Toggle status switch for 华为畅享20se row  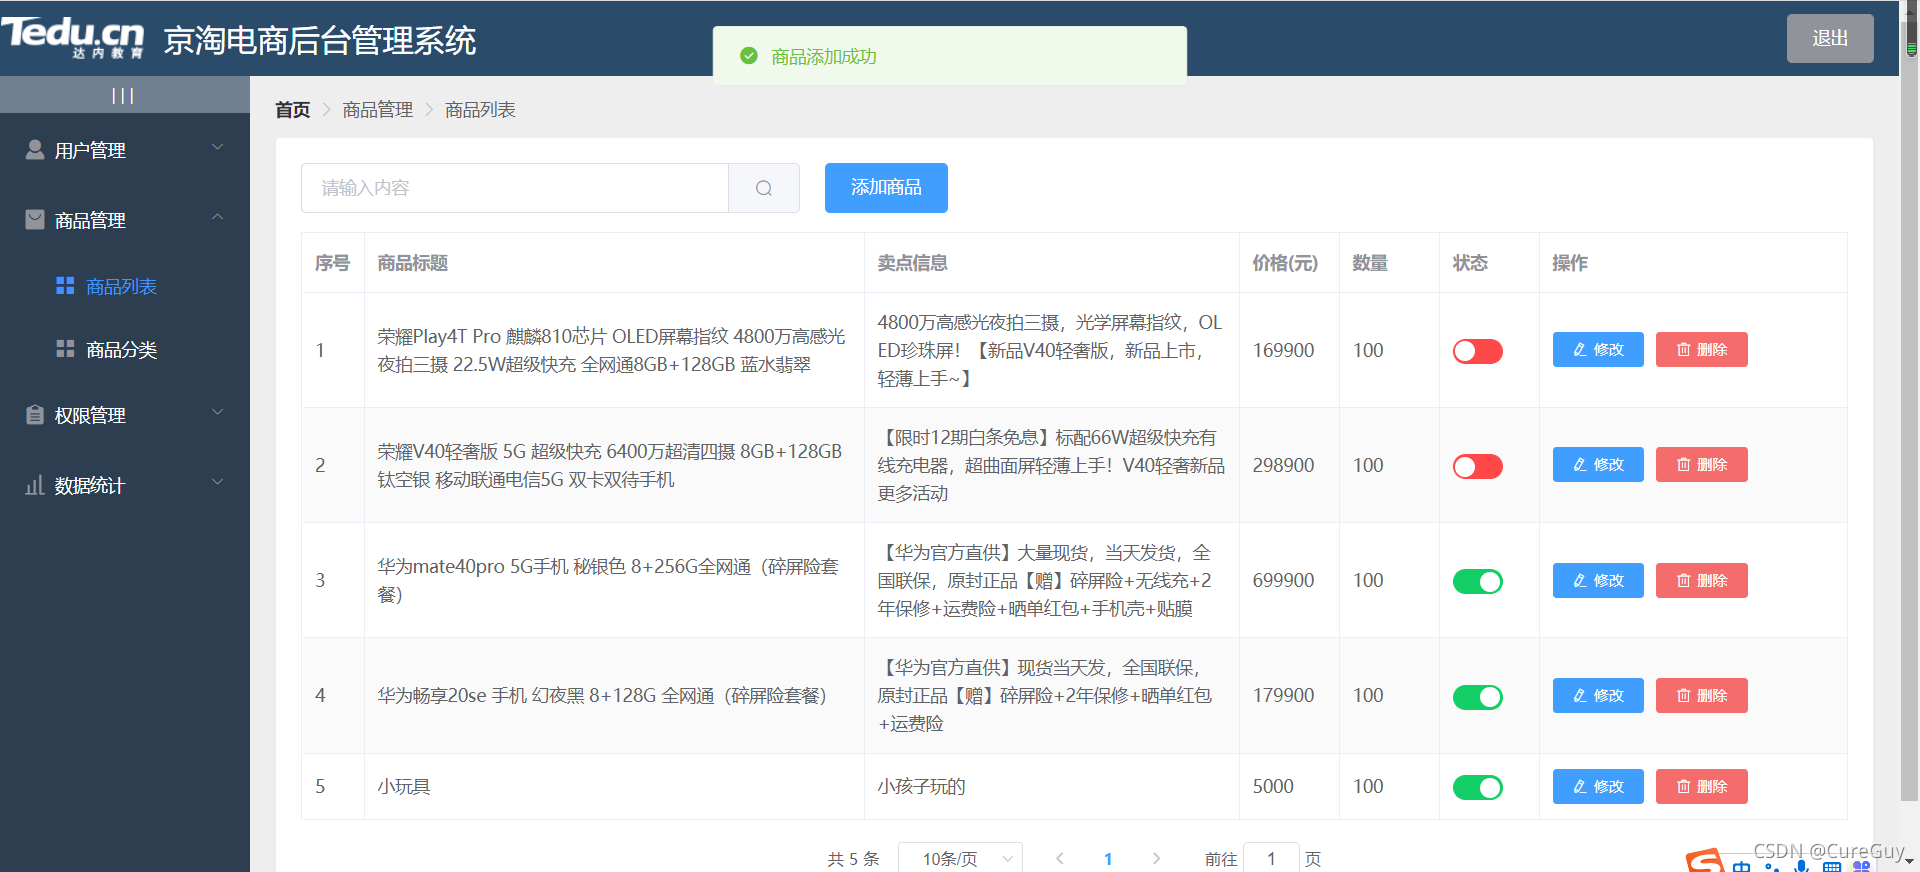tap(1478, 697)
